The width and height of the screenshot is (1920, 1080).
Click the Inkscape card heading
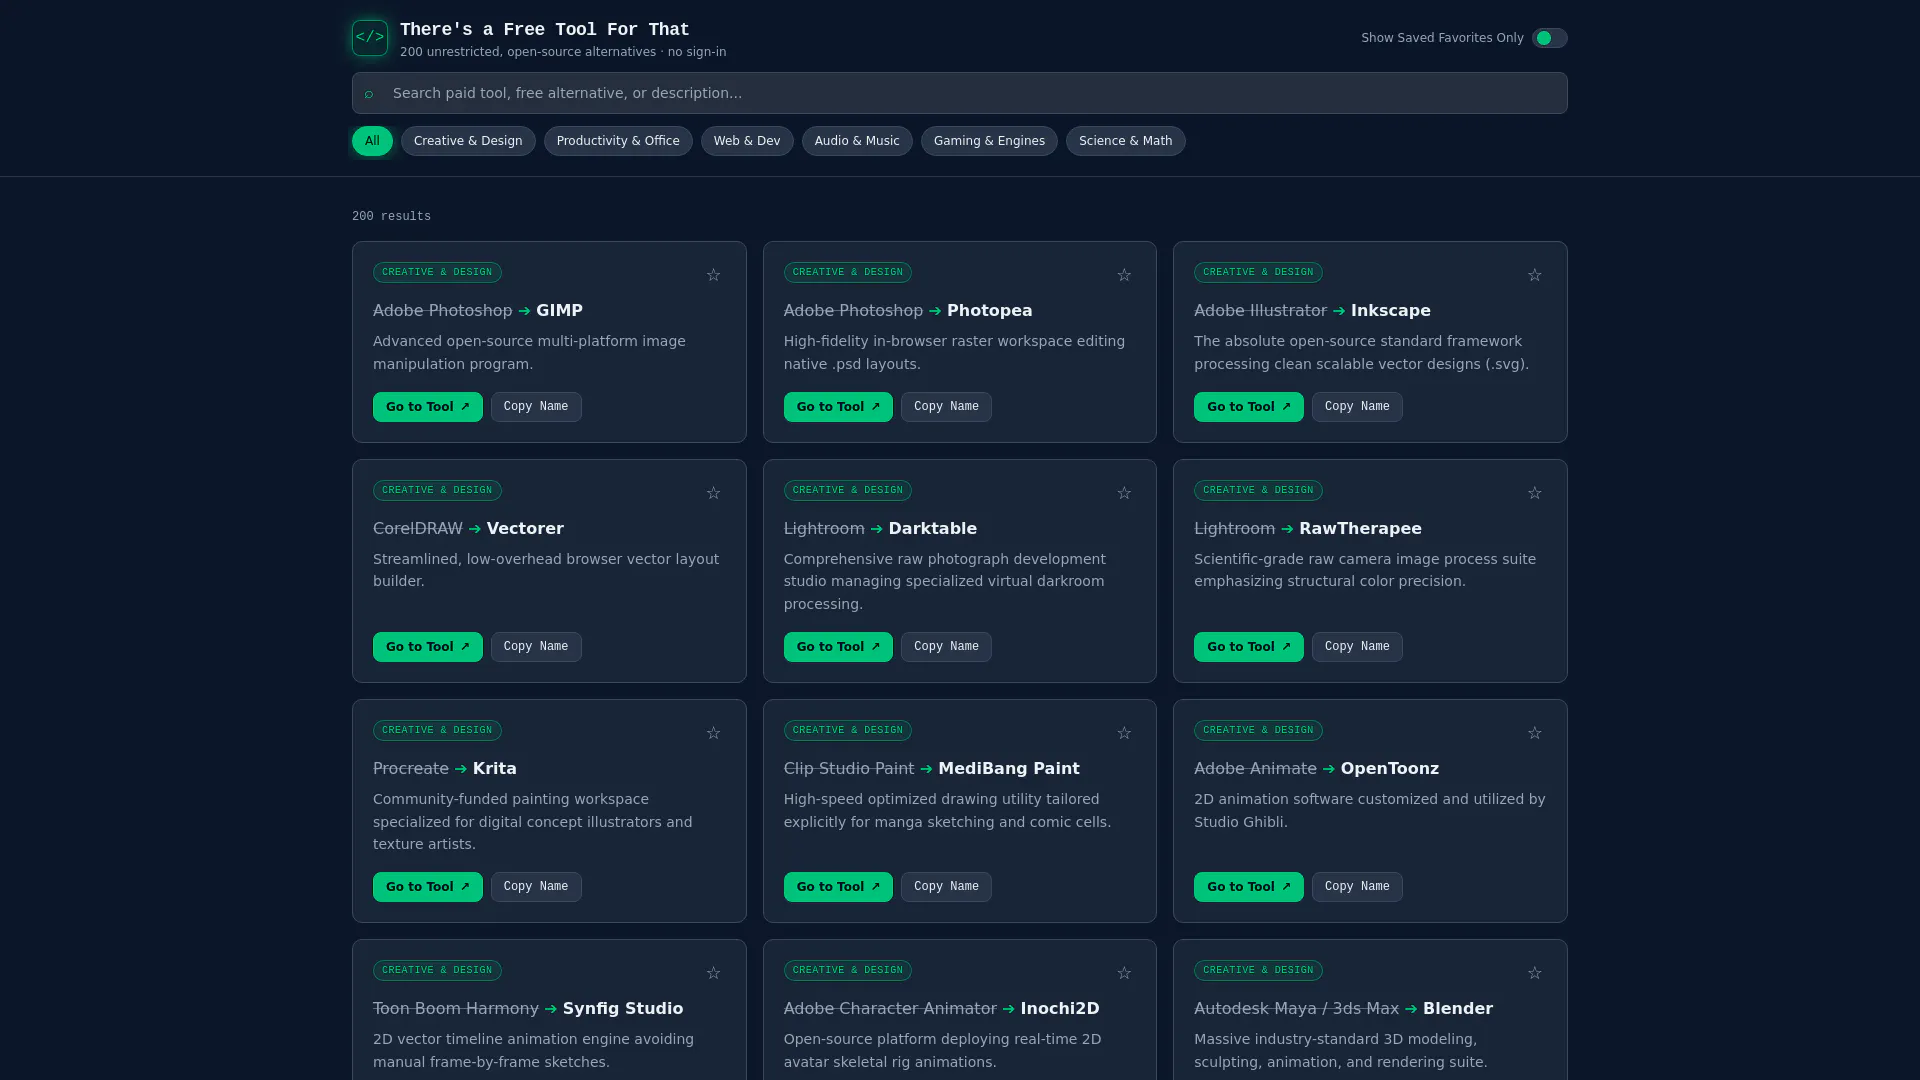pyautogui.click(x=1312, y=311)
